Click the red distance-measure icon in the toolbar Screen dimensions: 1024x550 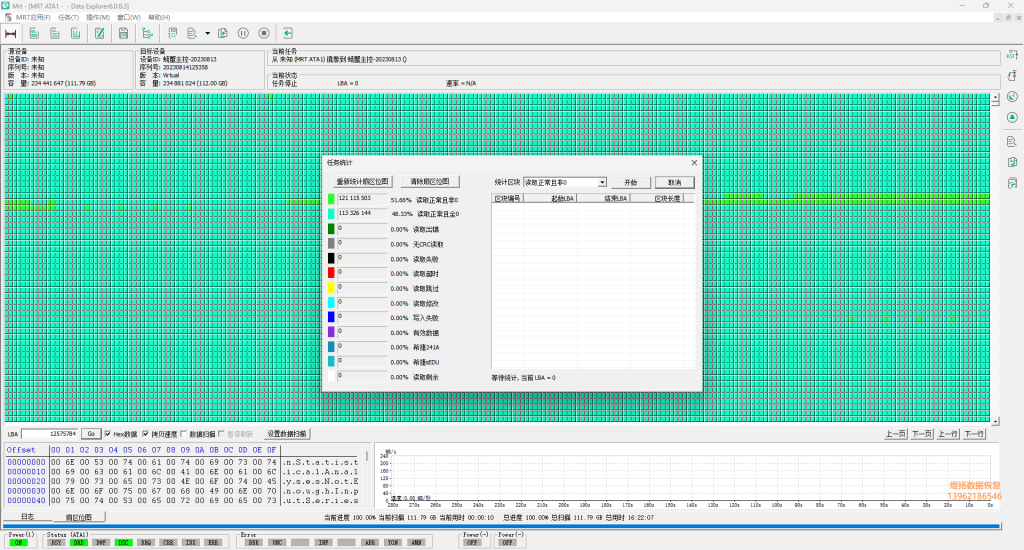click(x=10, y=33)
